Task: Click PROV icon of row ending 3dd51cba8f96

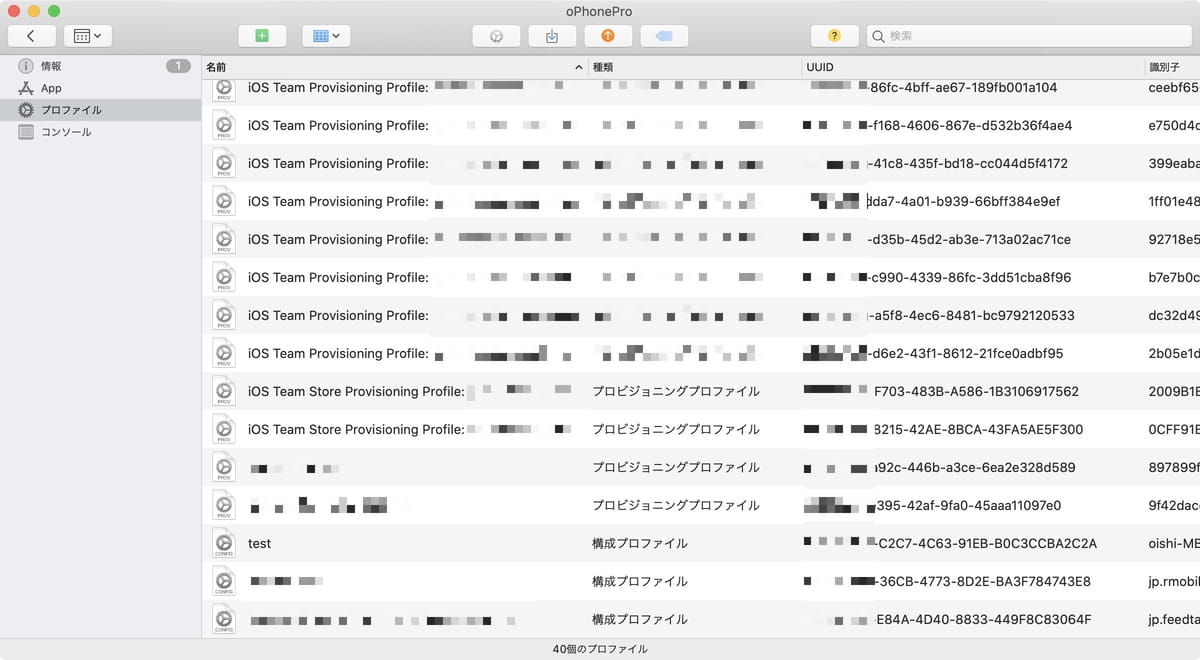Action: point(224,277)
